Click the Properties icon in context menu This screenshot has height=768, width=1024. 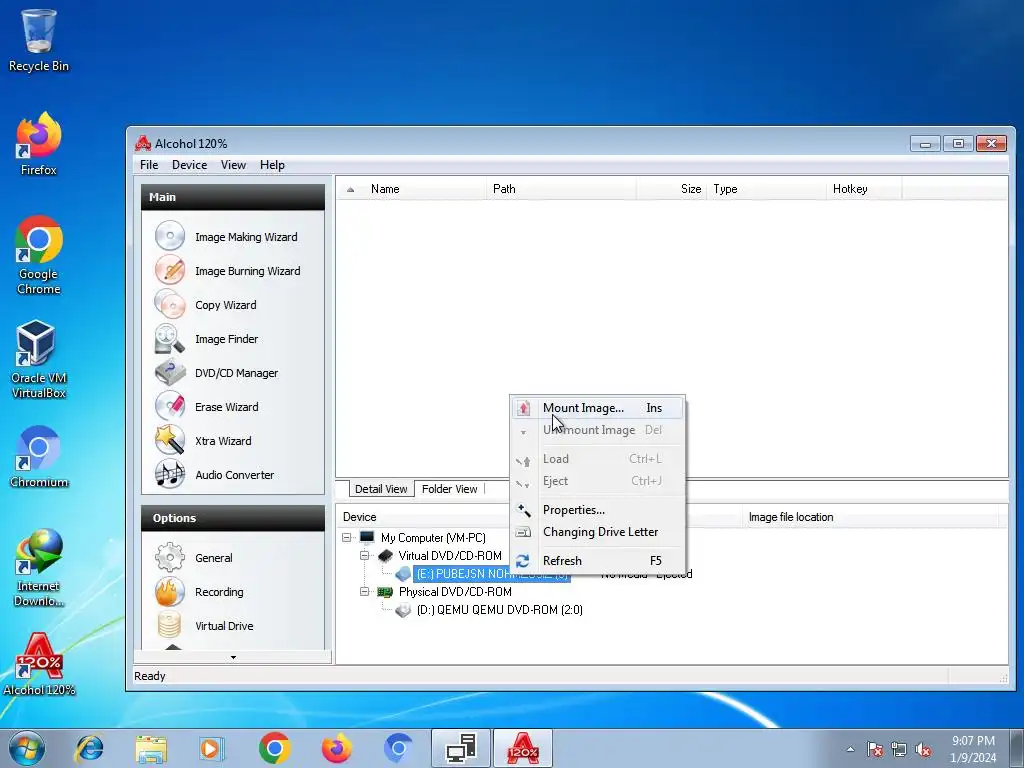(523, 510)
